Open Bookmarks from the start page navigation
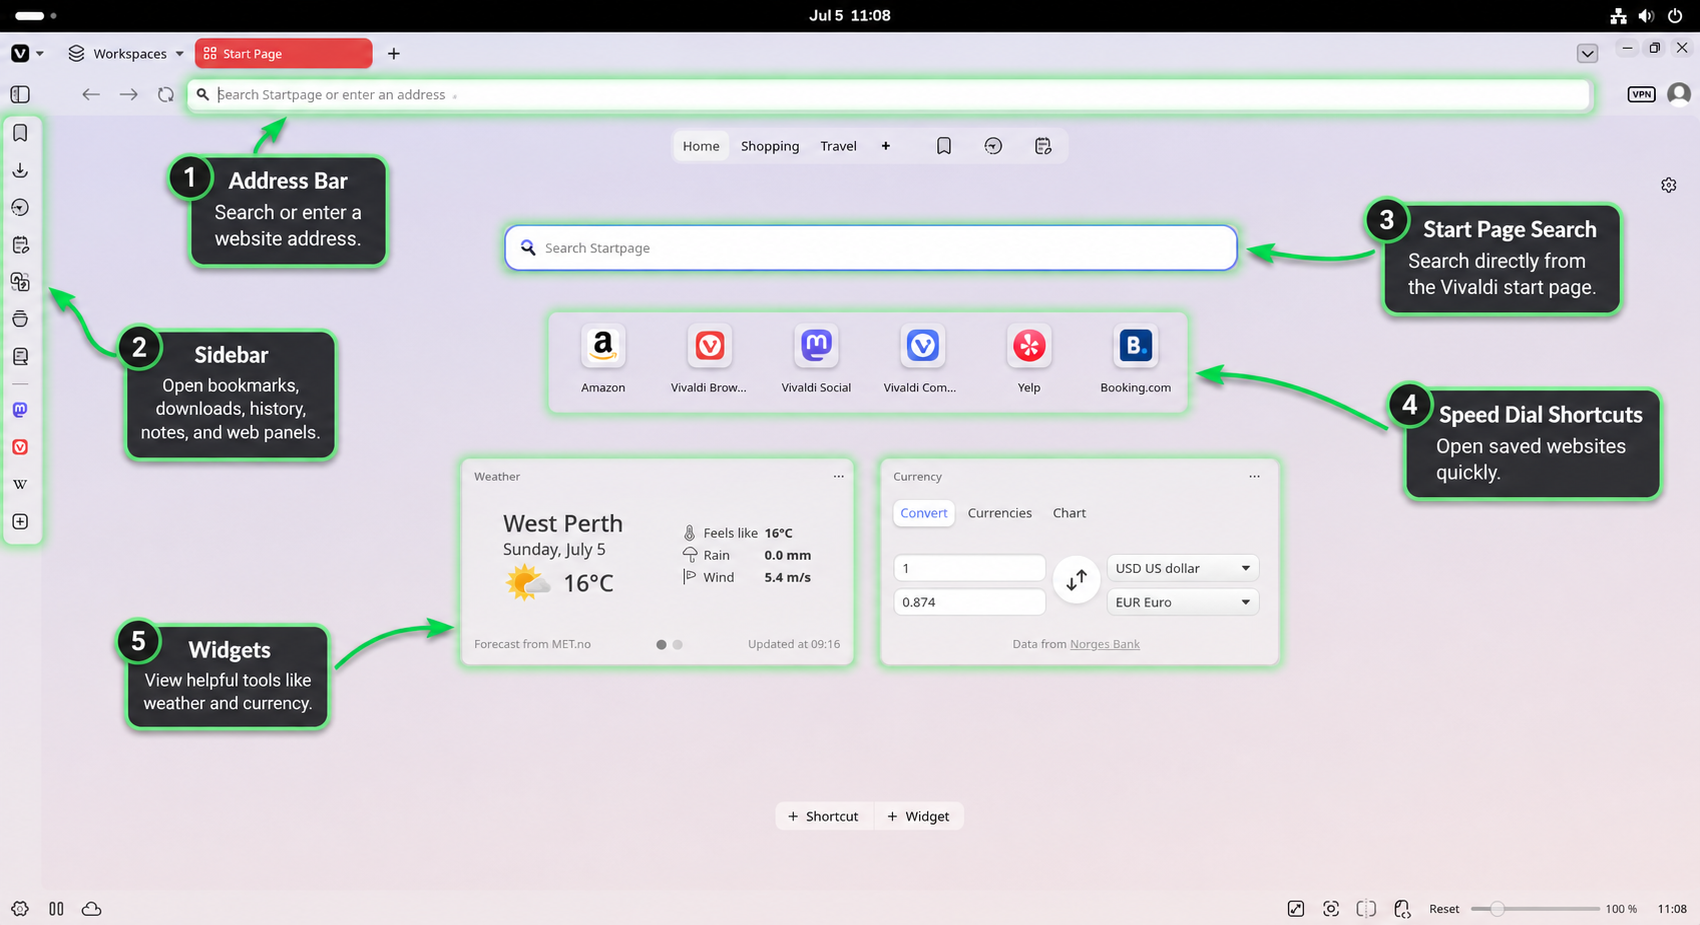Image resolution: width=1700 pixels, height=925 pixels. tap(944, 146)
